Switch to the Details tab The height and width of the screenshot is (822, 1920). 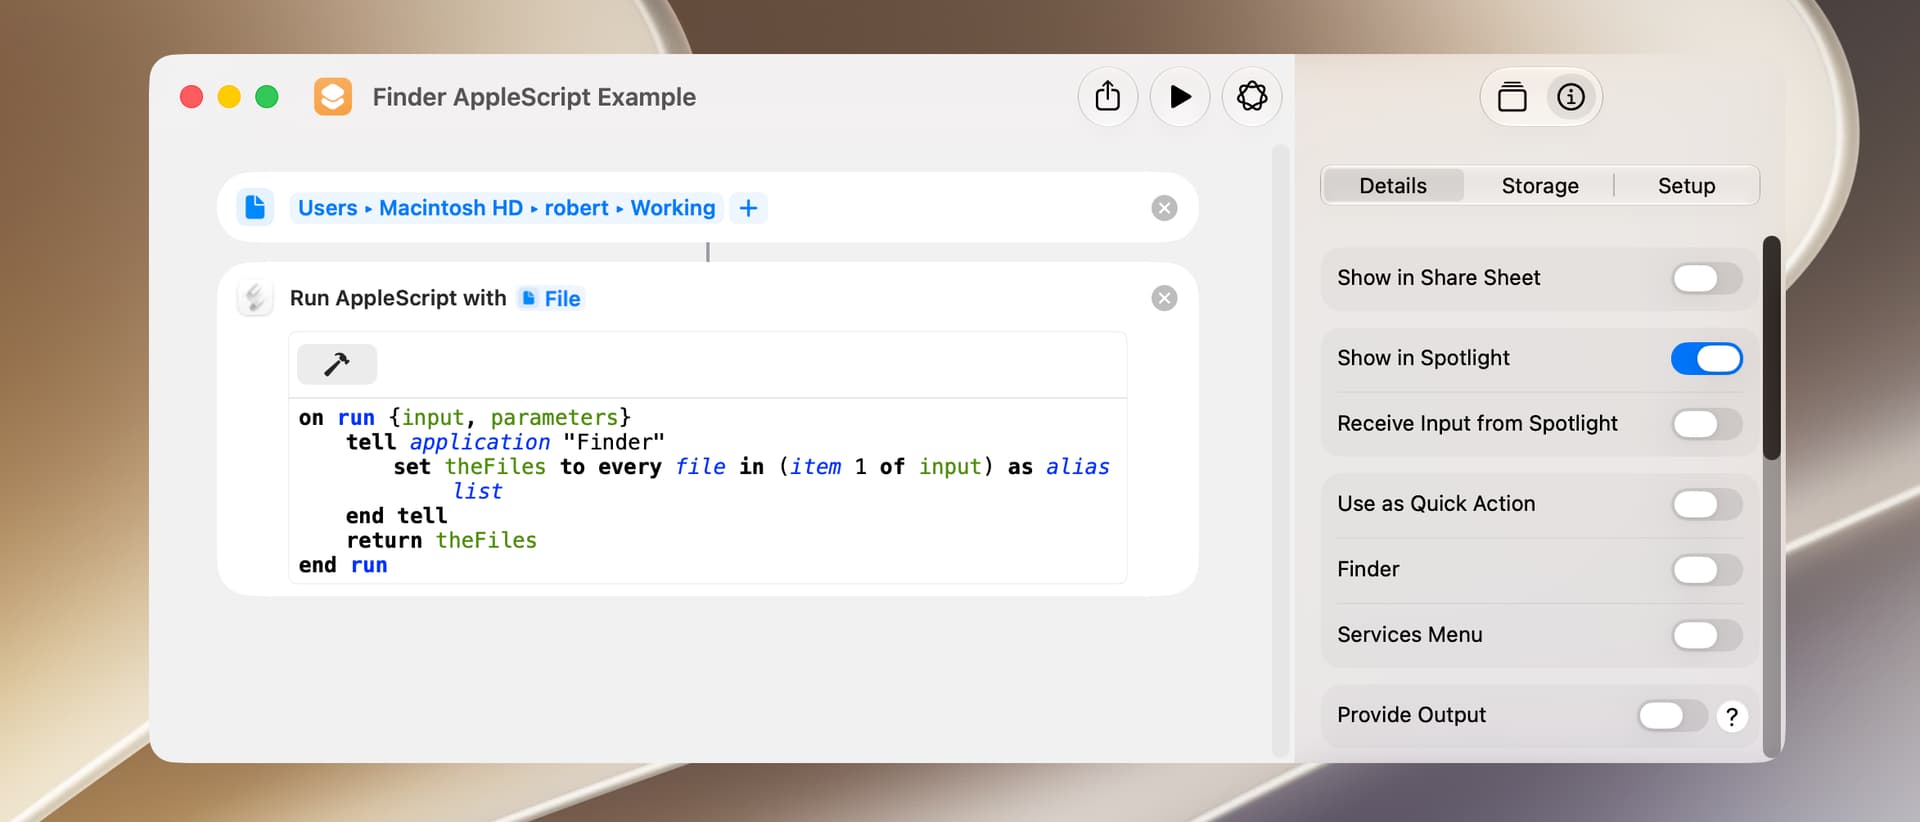[1393, 186]
